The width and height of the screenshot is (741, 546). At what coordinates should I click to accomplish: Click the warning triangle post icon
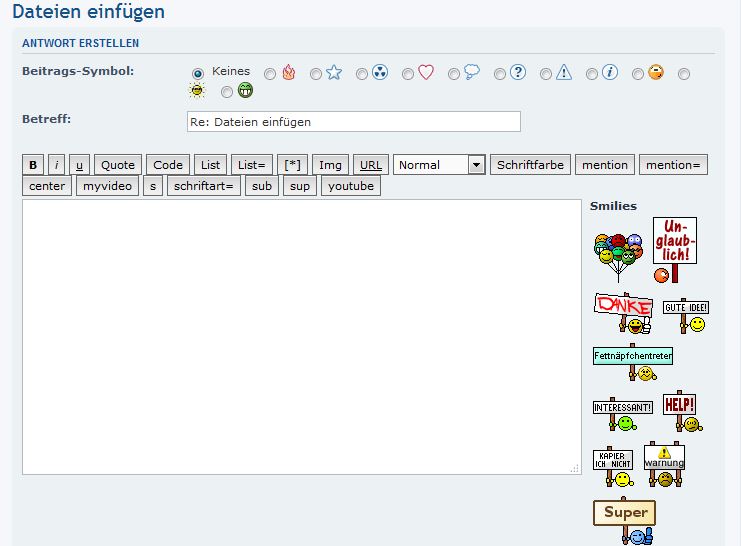[564, 72]
